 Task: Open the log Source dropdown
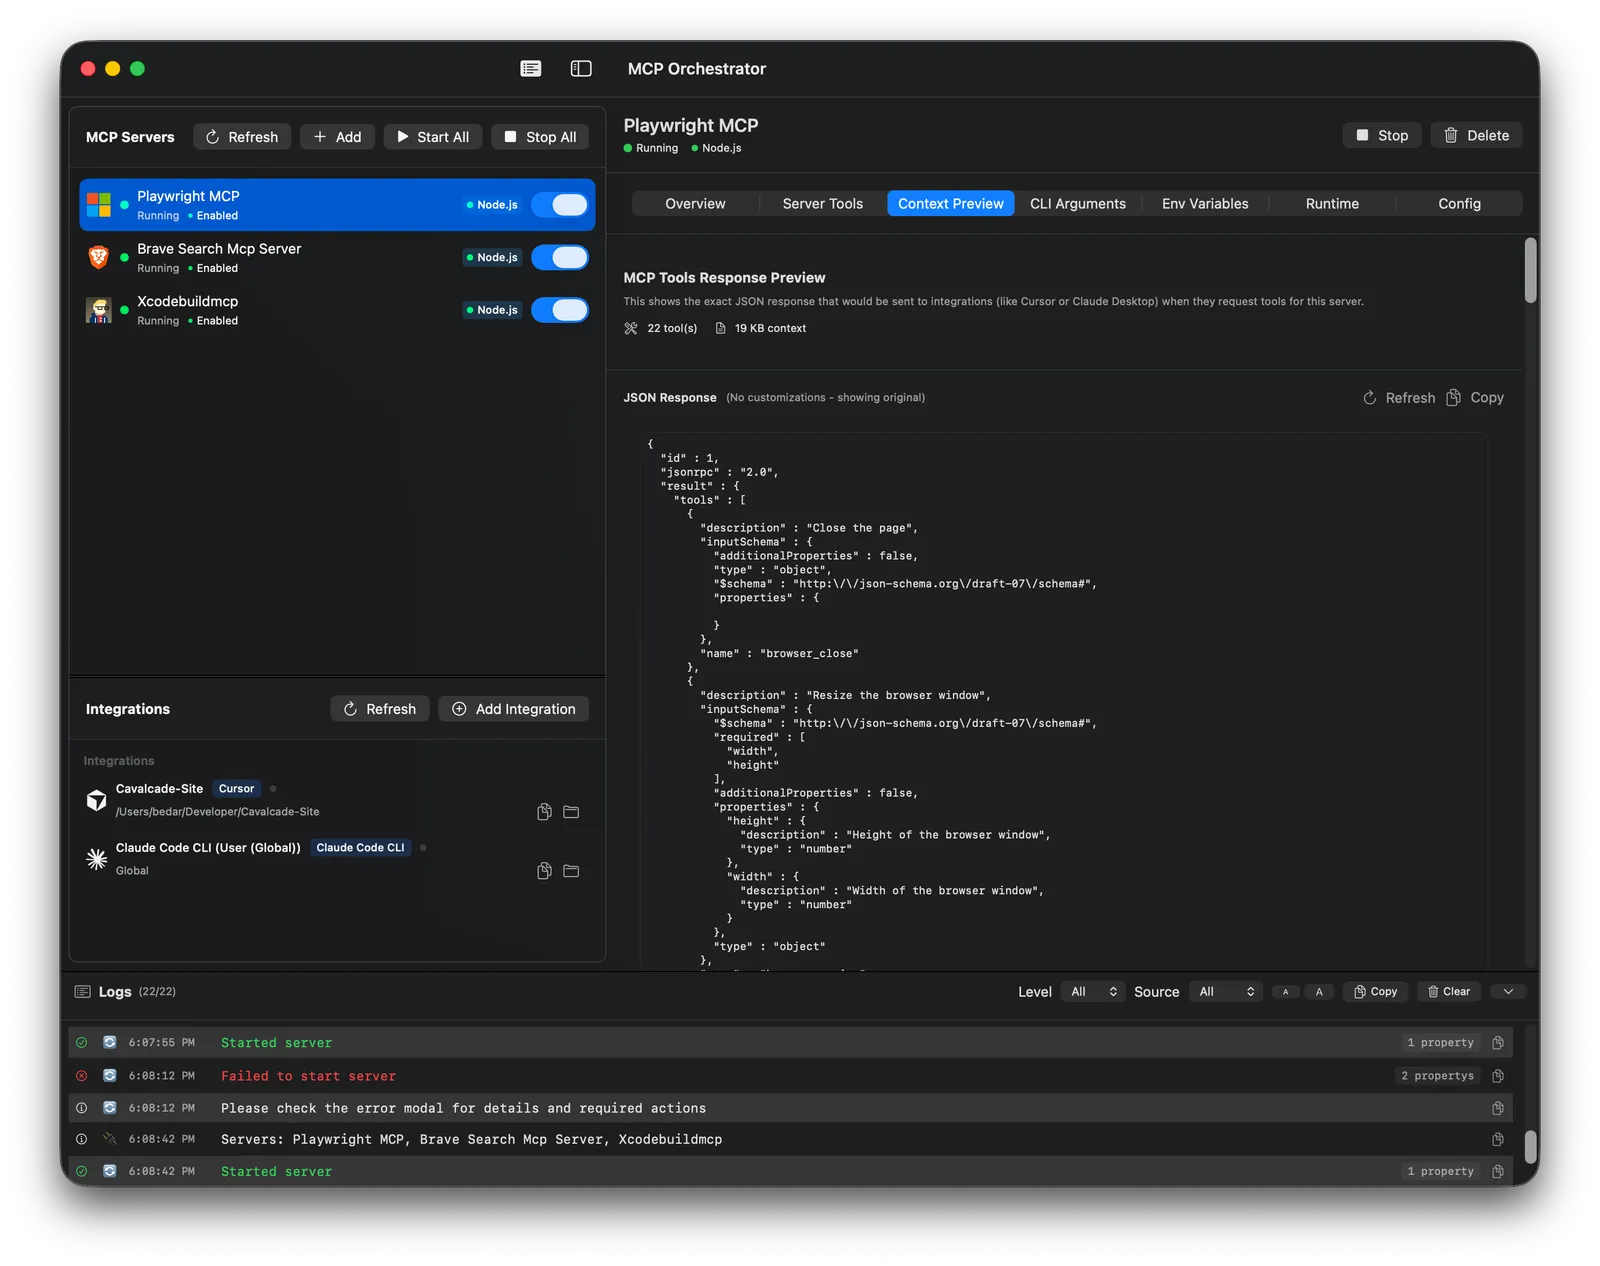[1225, 991]
